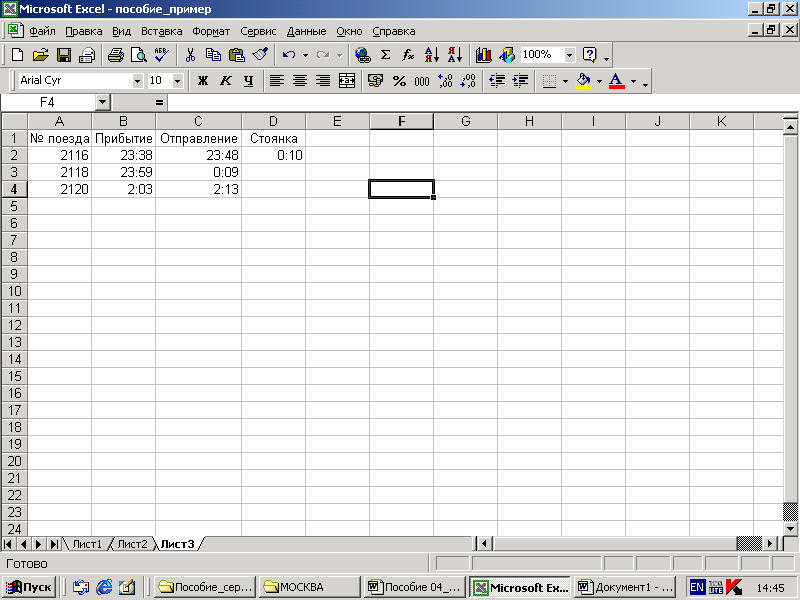Paste from clipboard icon
Screen dimensions: 800x600
(x=237, y=55)
